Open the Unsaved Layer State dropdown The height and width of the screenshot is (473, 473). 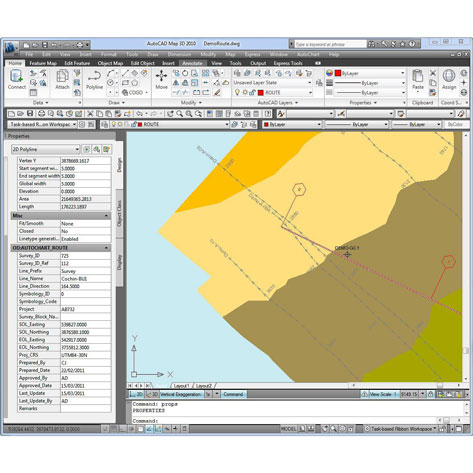[x=272, y=82]
